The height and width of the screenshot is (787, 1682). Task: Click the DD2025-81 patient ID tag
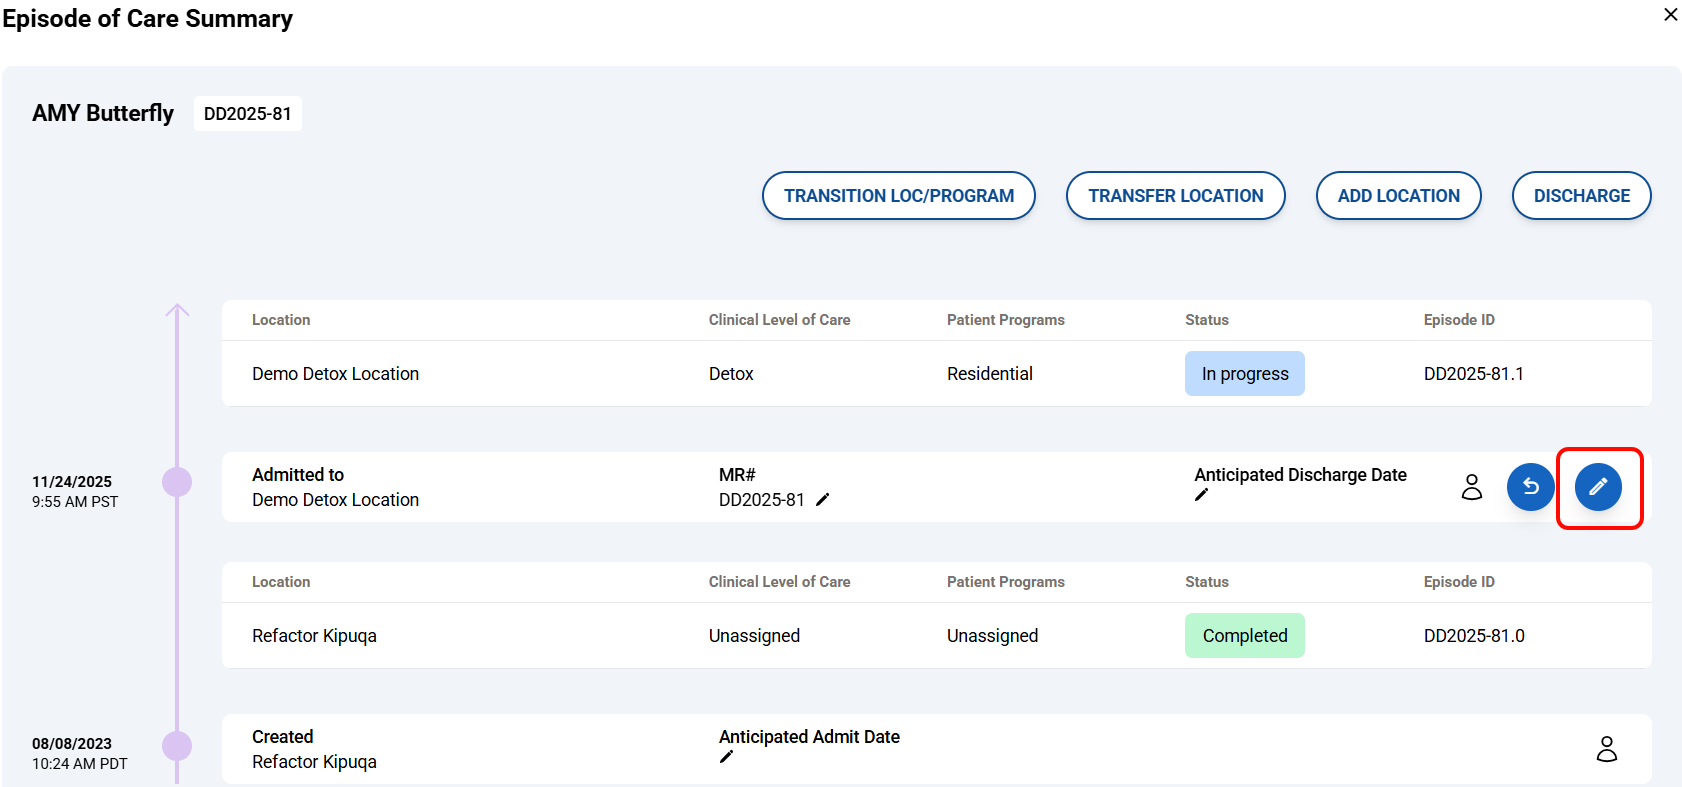point(247,114)
